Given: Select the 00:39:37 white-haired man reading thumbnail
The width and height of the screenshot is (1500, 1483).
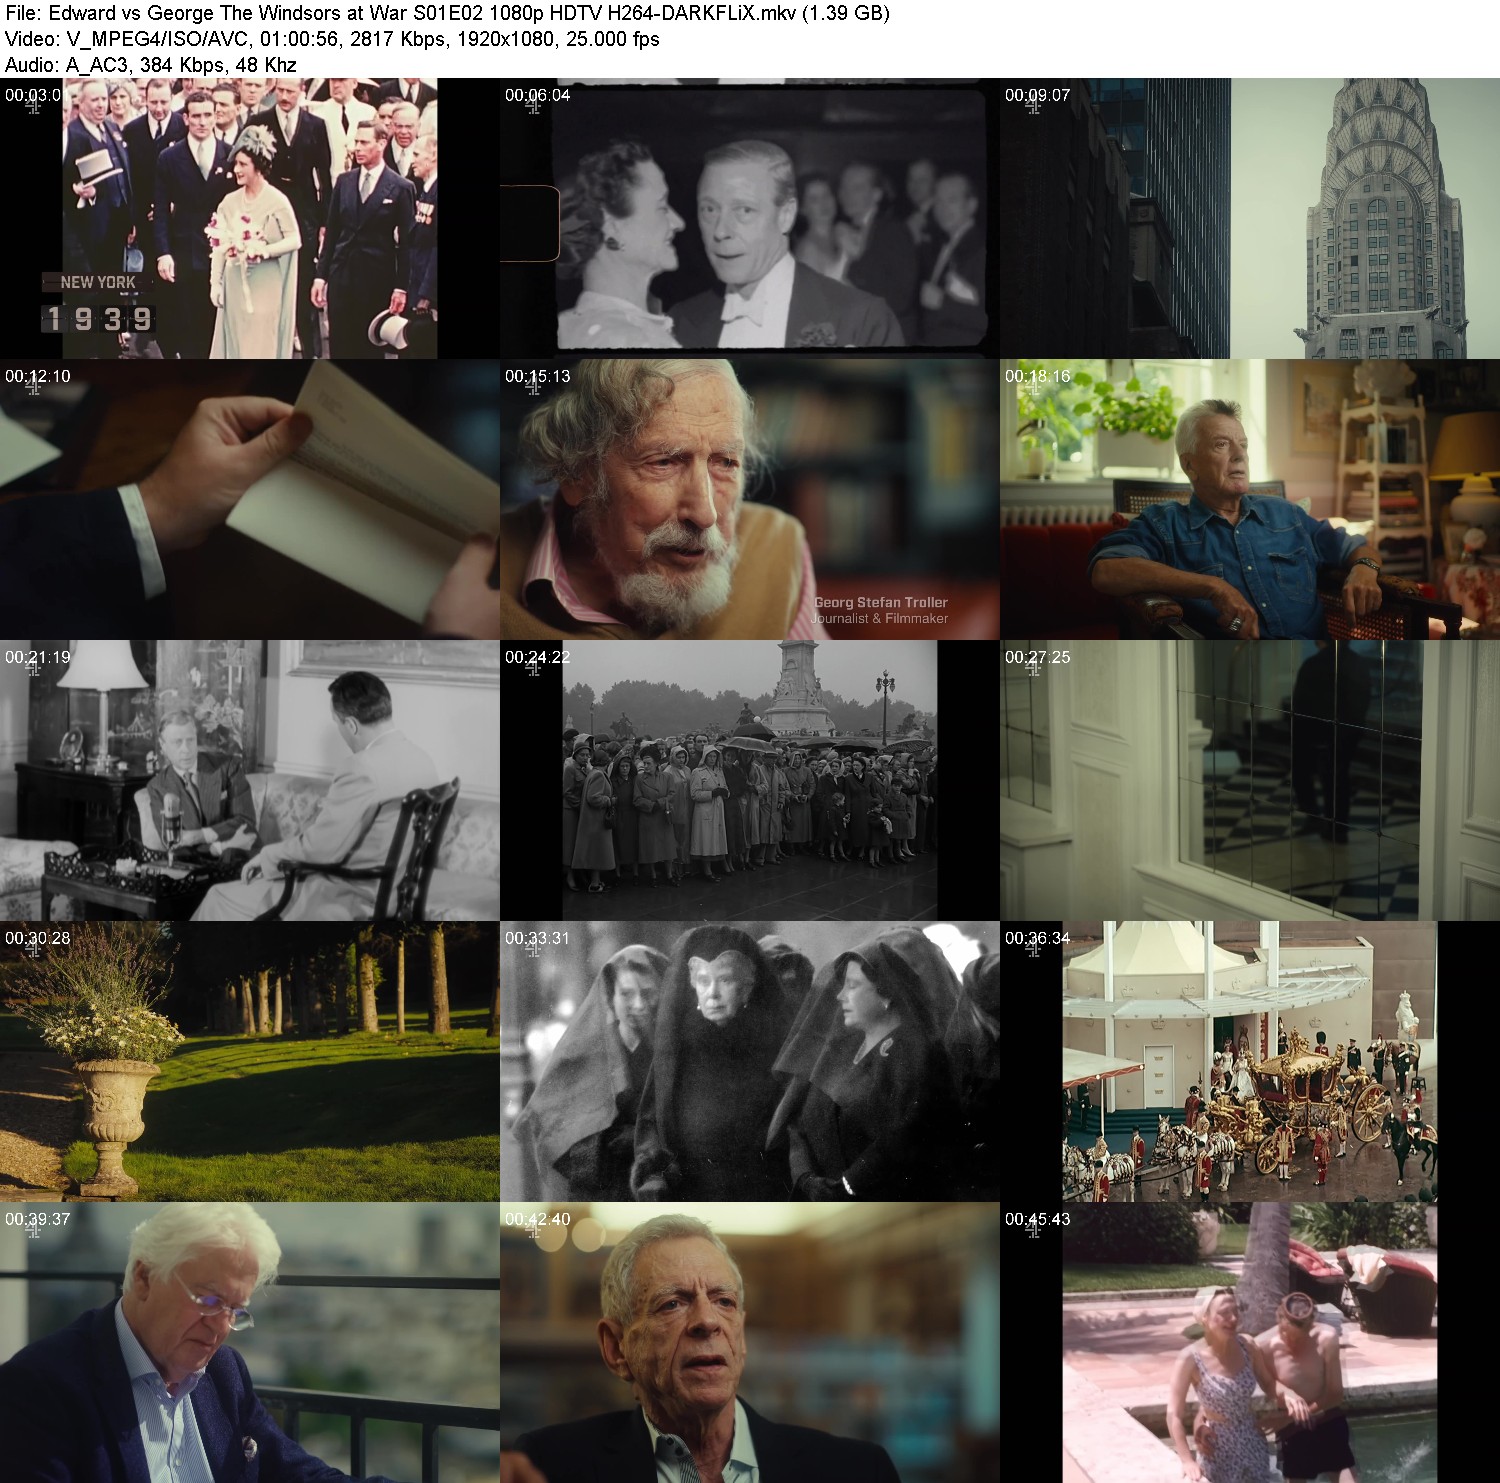Looking at the screenshot, I should (250, 1342).
